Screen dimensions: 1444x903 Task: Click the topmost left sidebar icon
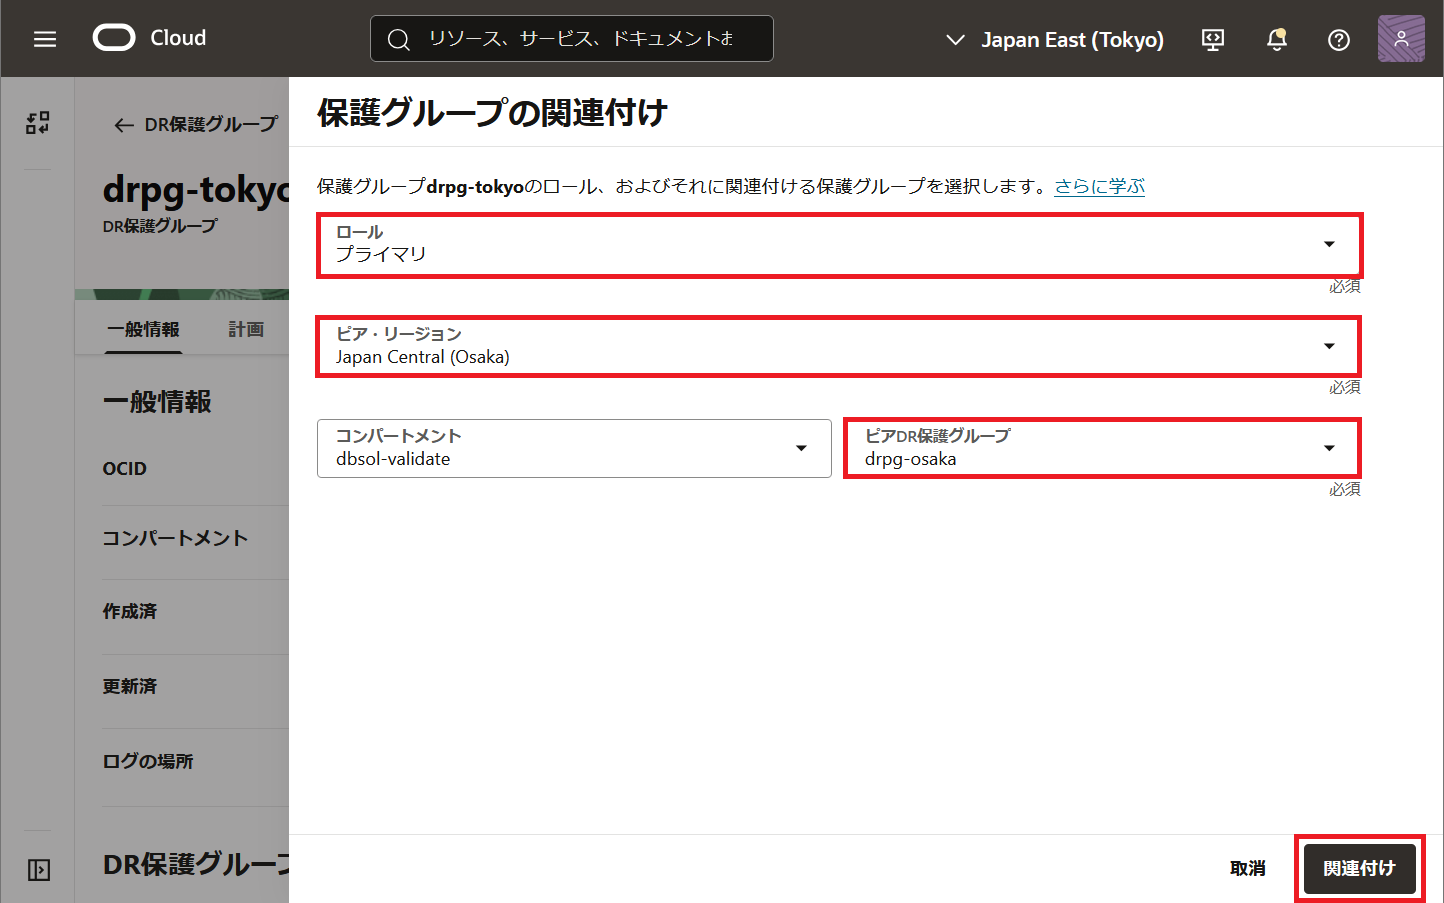click(37, 122)
